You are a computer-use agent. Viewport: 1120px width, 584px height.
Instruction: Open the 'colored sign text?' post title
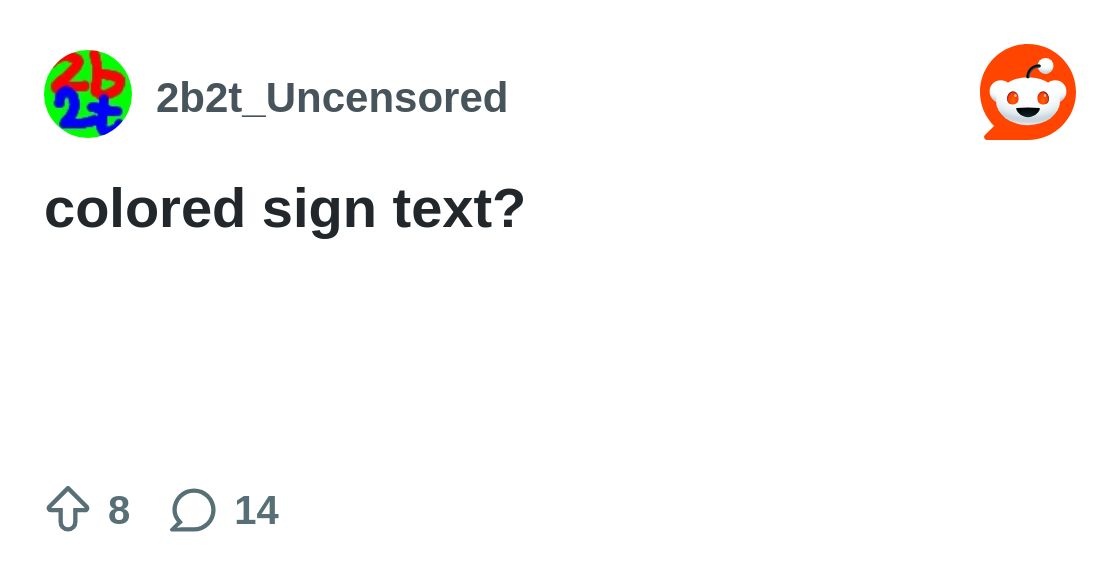pos(284,208)
